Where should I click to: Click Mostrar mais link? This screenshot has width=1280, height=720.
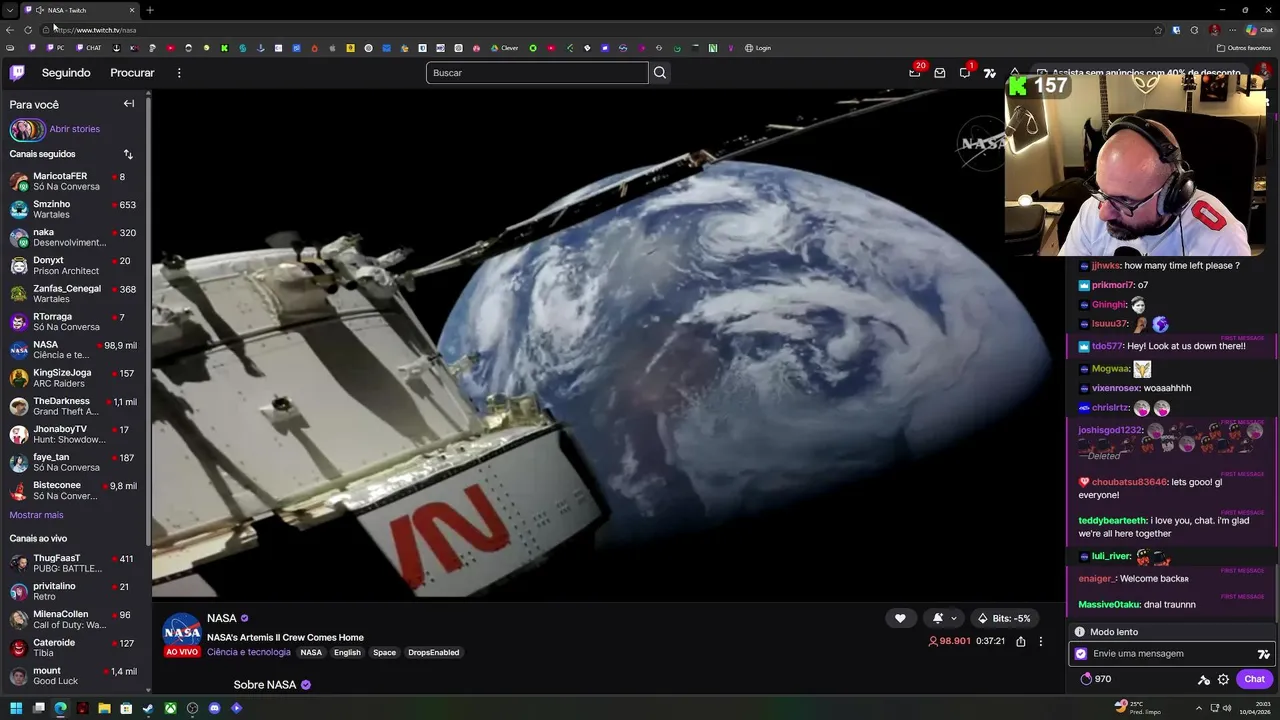coord(36,515)
